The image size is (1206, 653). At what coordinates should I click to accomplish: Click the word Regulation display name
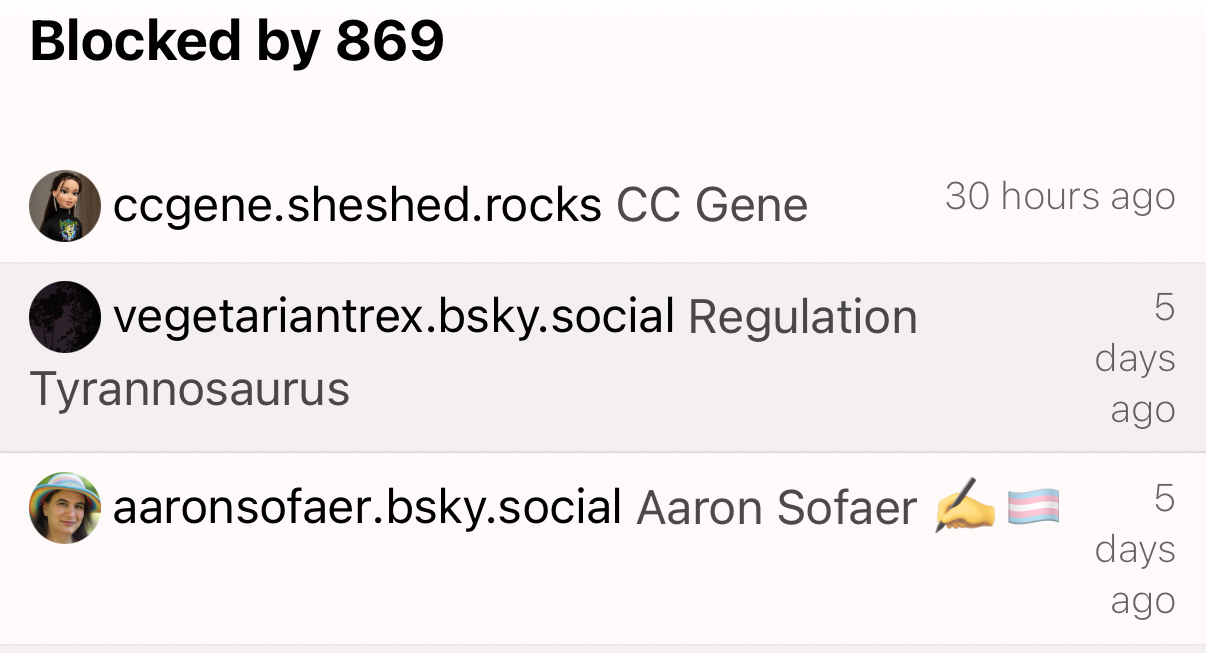(x=803, y=317)
